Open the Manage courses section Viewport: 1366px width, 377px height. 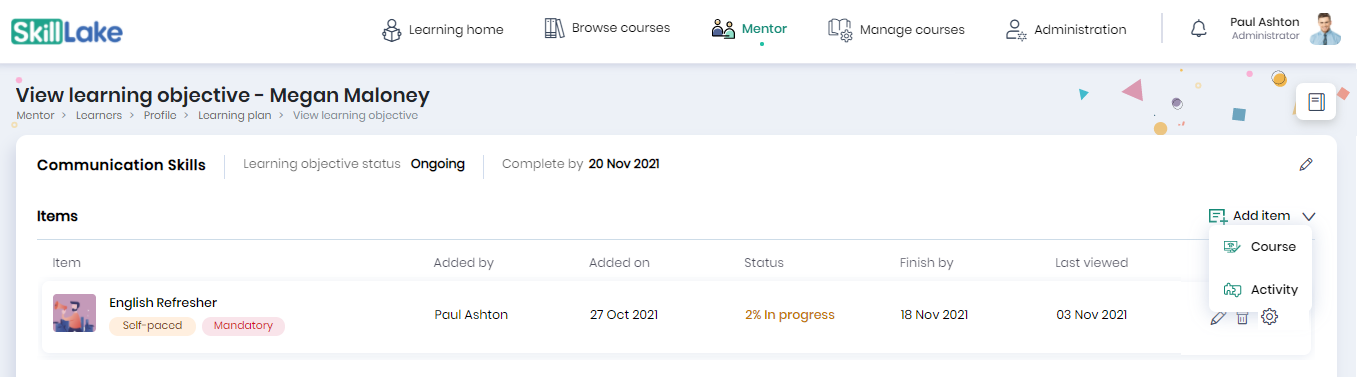pos(896,30)
